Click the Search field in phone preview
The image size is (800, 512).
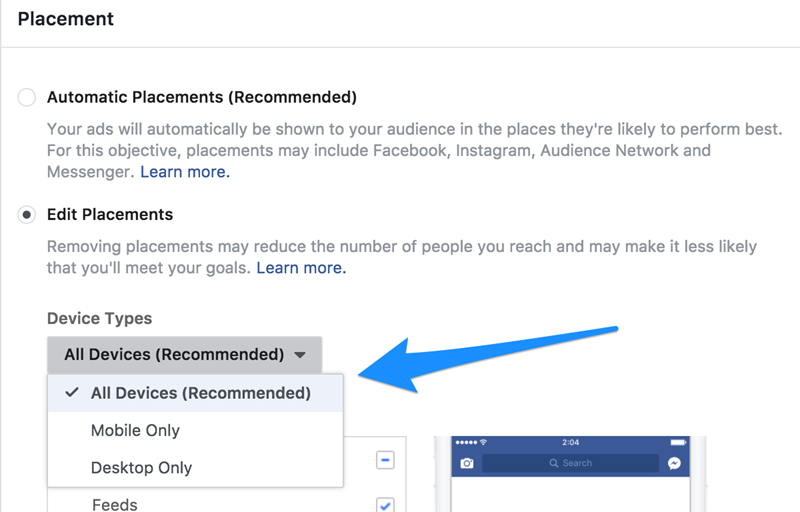(x=571, y=463)
